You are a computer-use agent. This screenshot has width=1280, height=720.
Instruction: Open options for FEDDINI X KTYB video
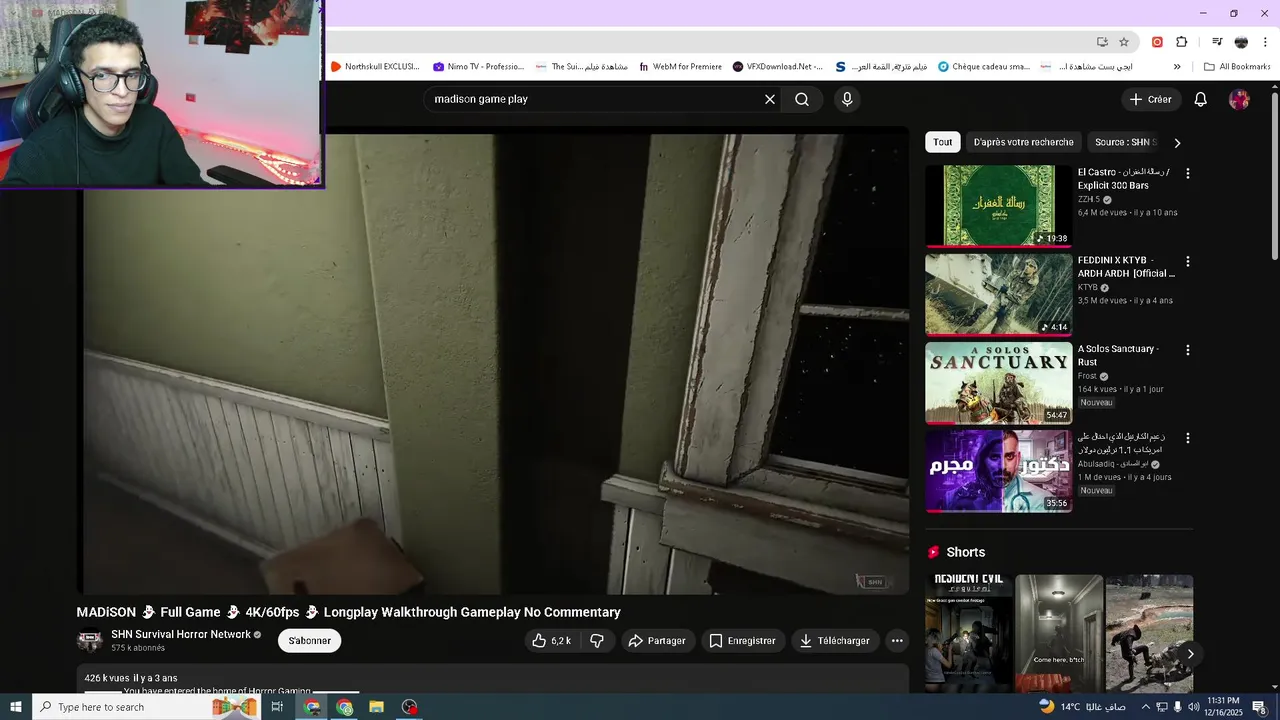pyautogui.click(x=1188, y=261)
